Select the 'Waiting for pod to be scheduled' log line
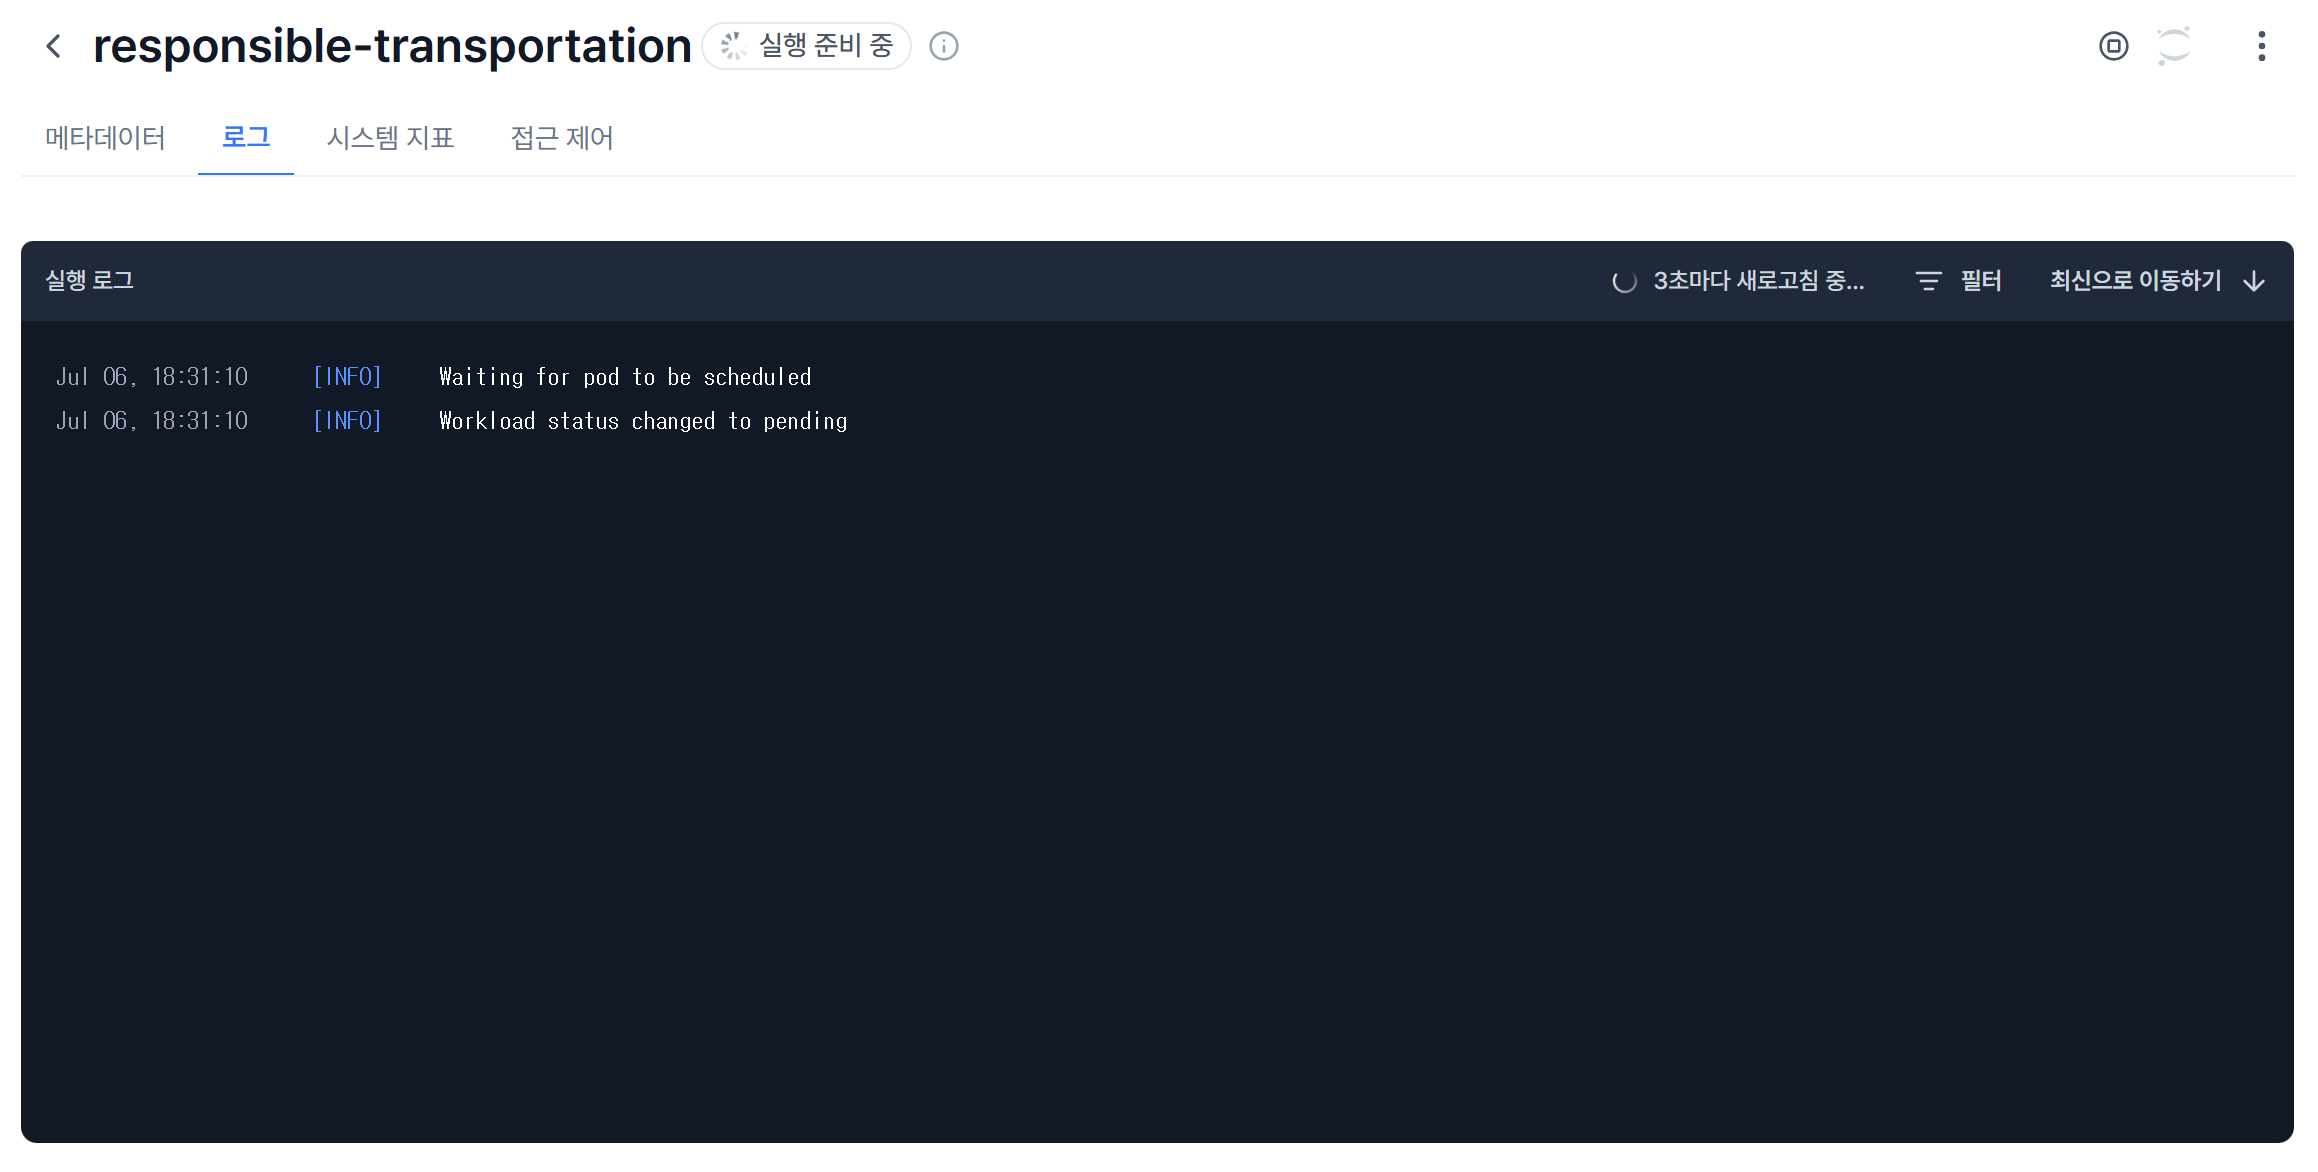The height and width of the screenshot is (1172, 2318). [x=625, y=377]
